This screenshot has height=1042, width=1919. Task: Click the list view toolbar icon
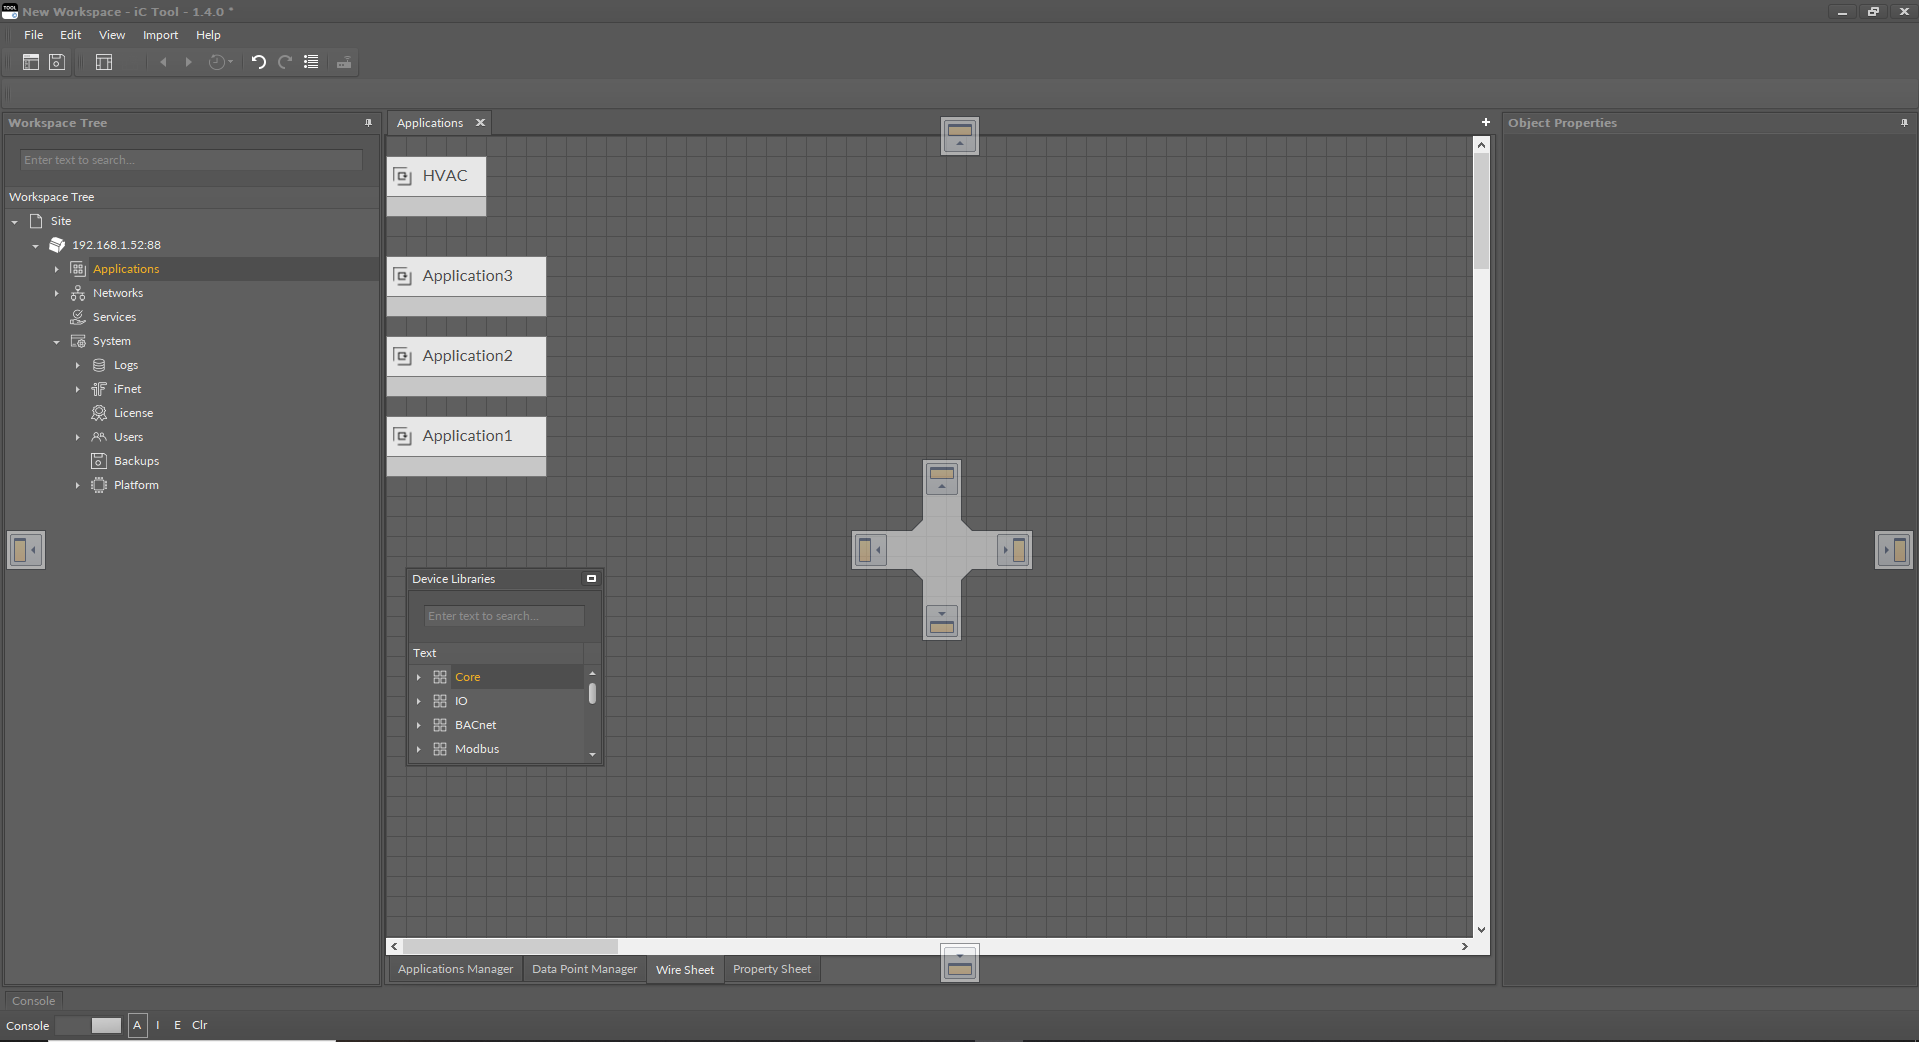click(311, 62)
